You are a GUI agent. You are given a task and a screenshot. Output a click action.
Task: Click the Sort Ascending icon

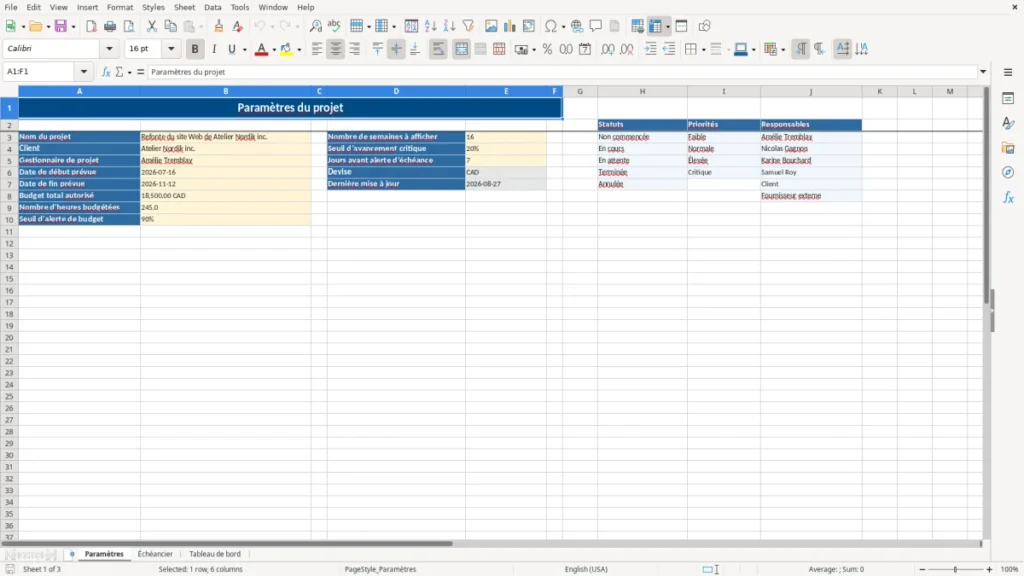tap(430, 26)
